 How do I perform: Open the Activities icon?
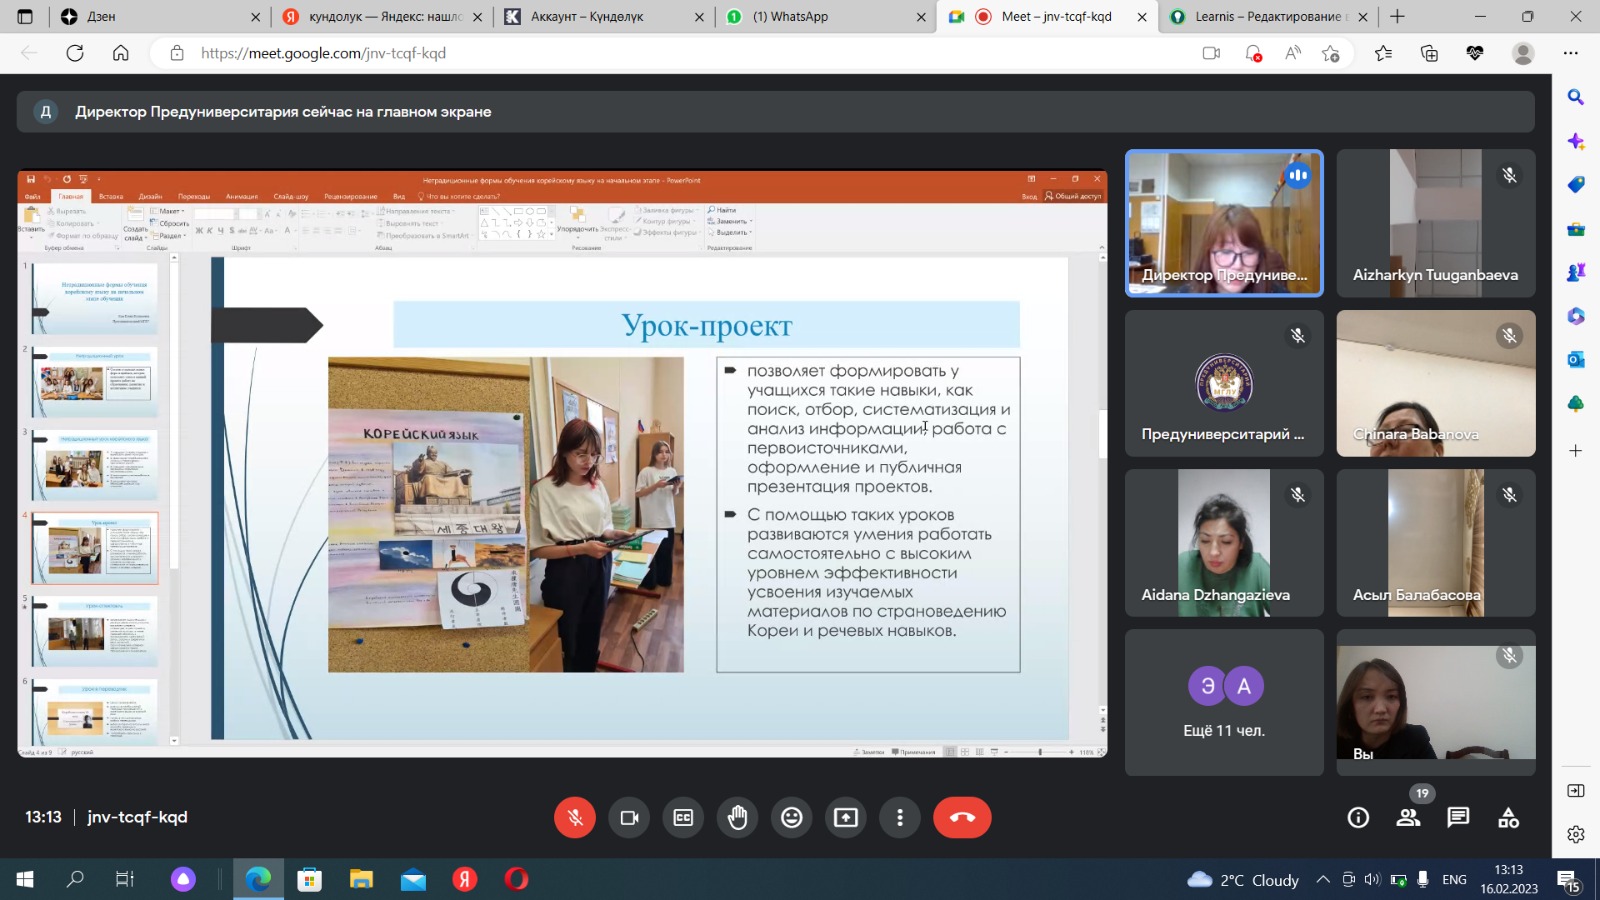[x=1508, y=818]
